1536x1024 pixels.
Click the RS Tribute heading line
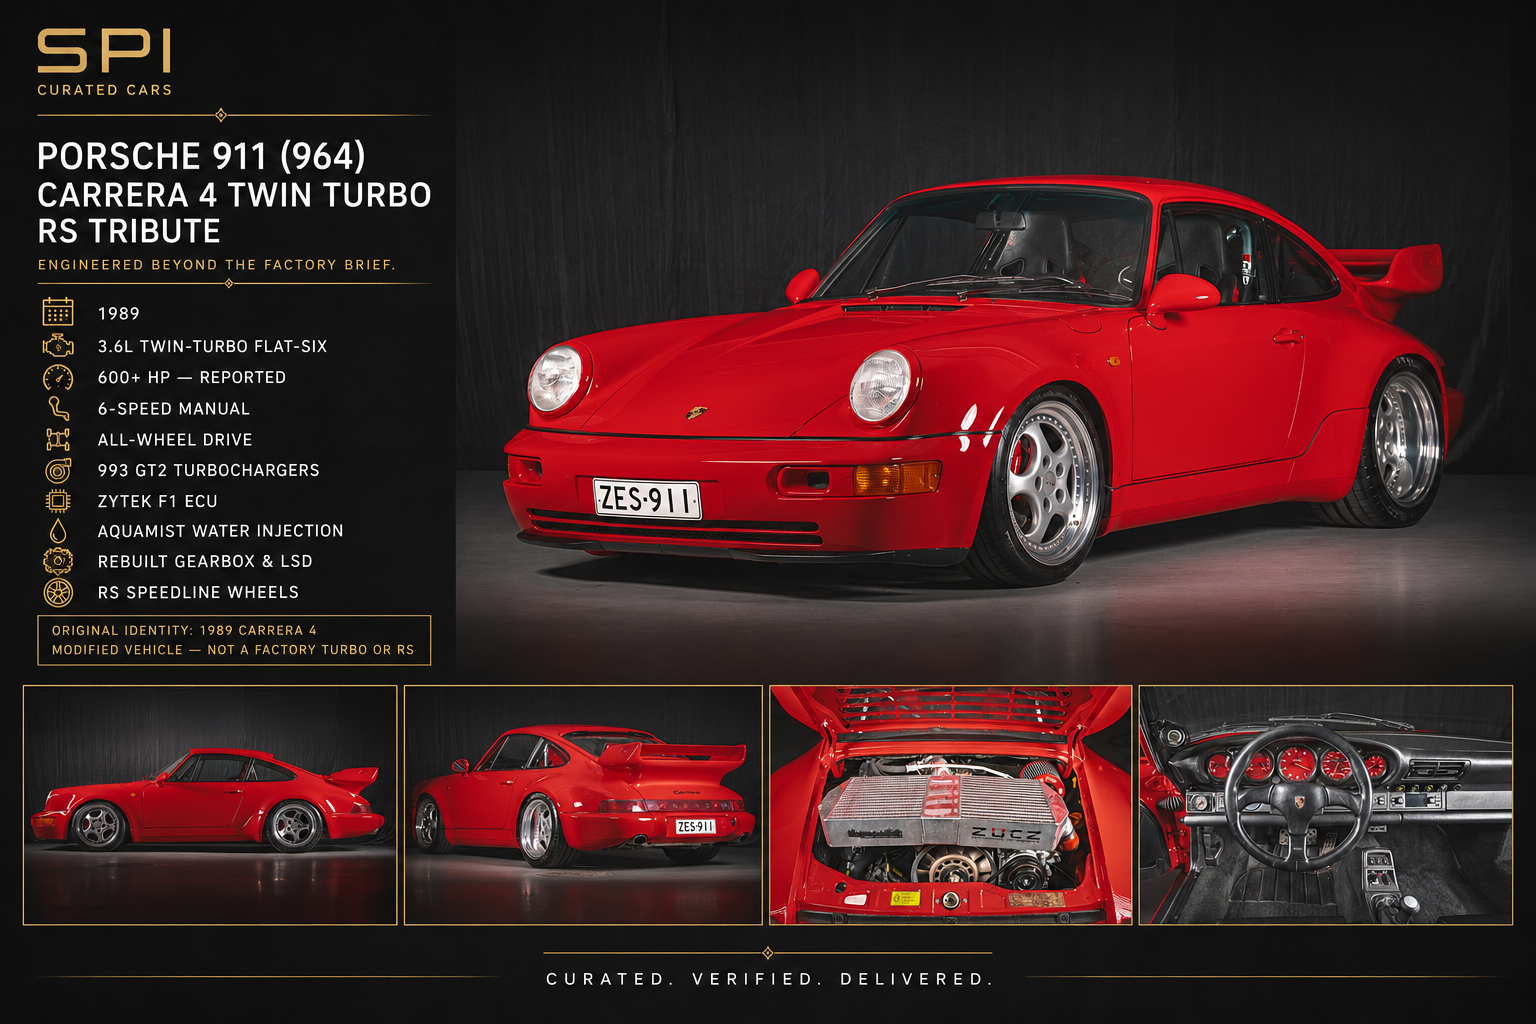[129, 231]
